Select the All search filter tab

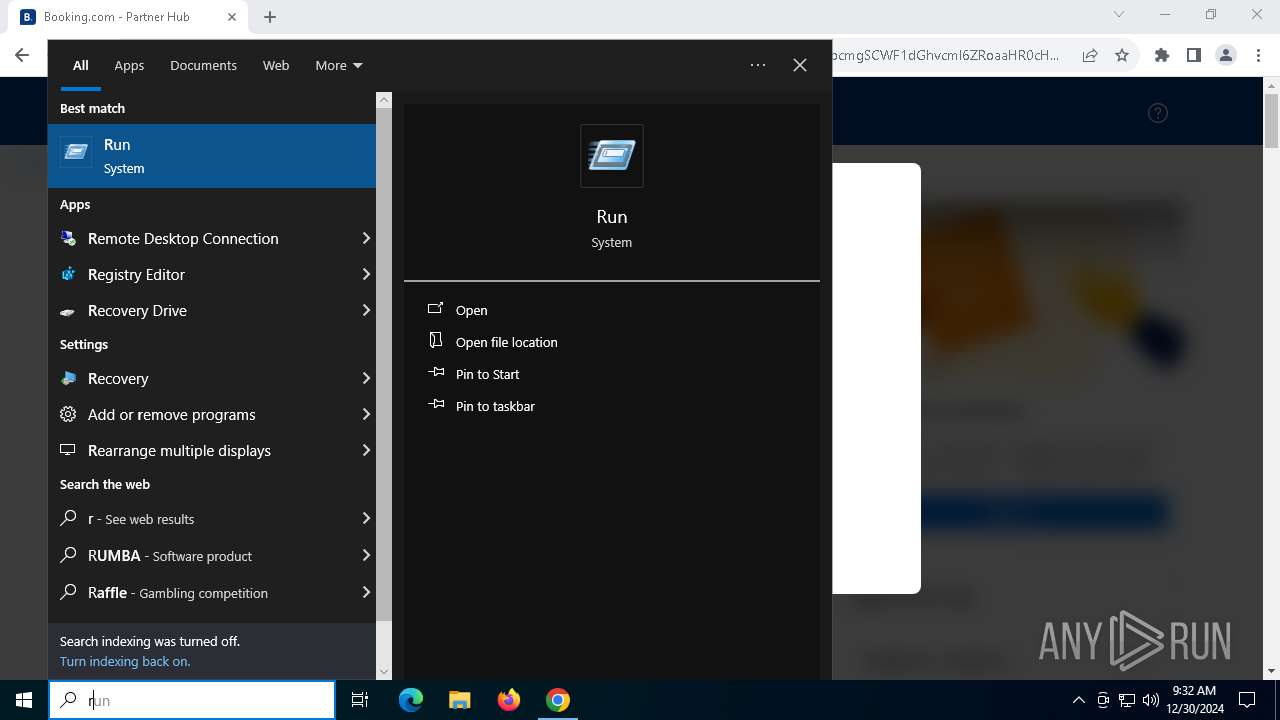[81, 65]
